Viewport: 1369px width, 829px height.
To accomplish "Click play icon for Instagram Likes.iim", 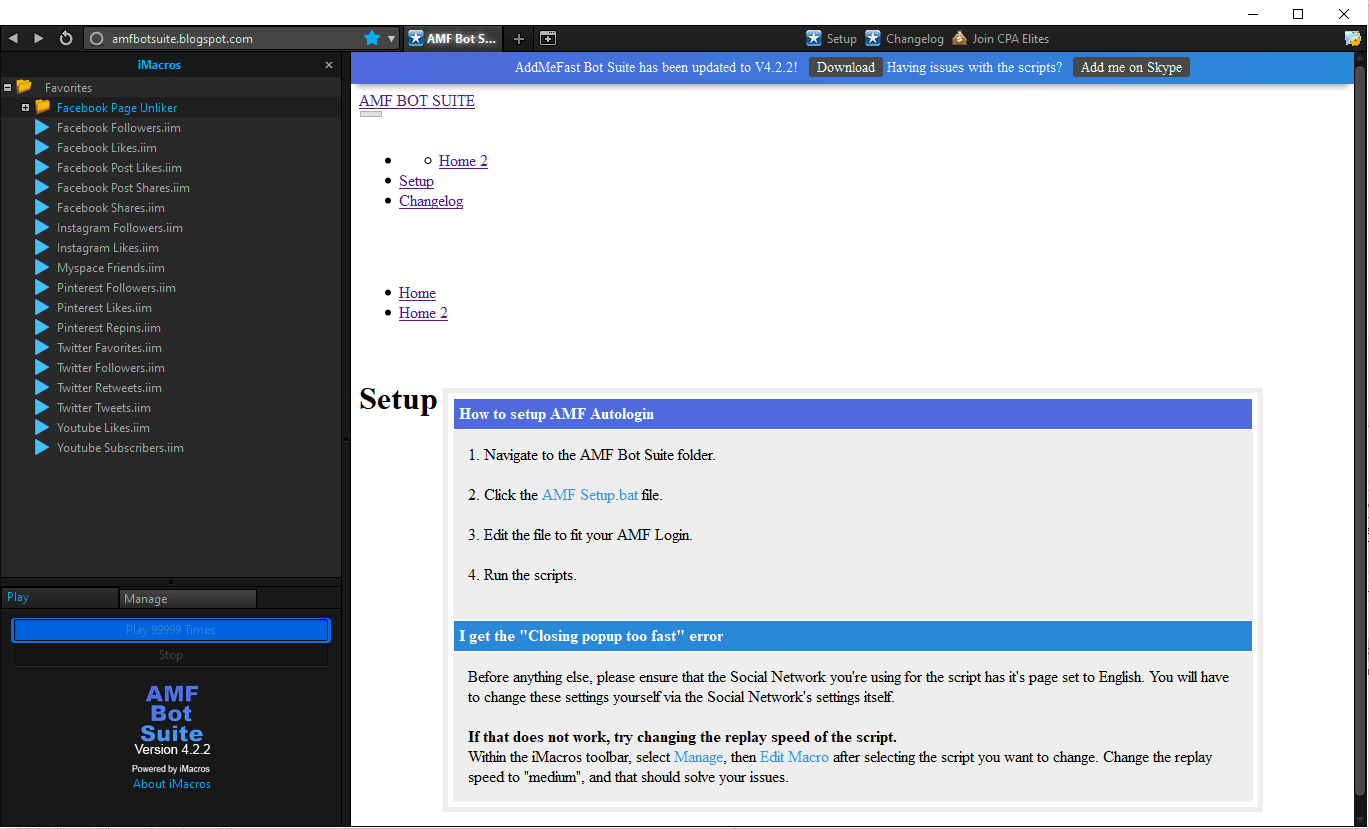I will [42, 247].
